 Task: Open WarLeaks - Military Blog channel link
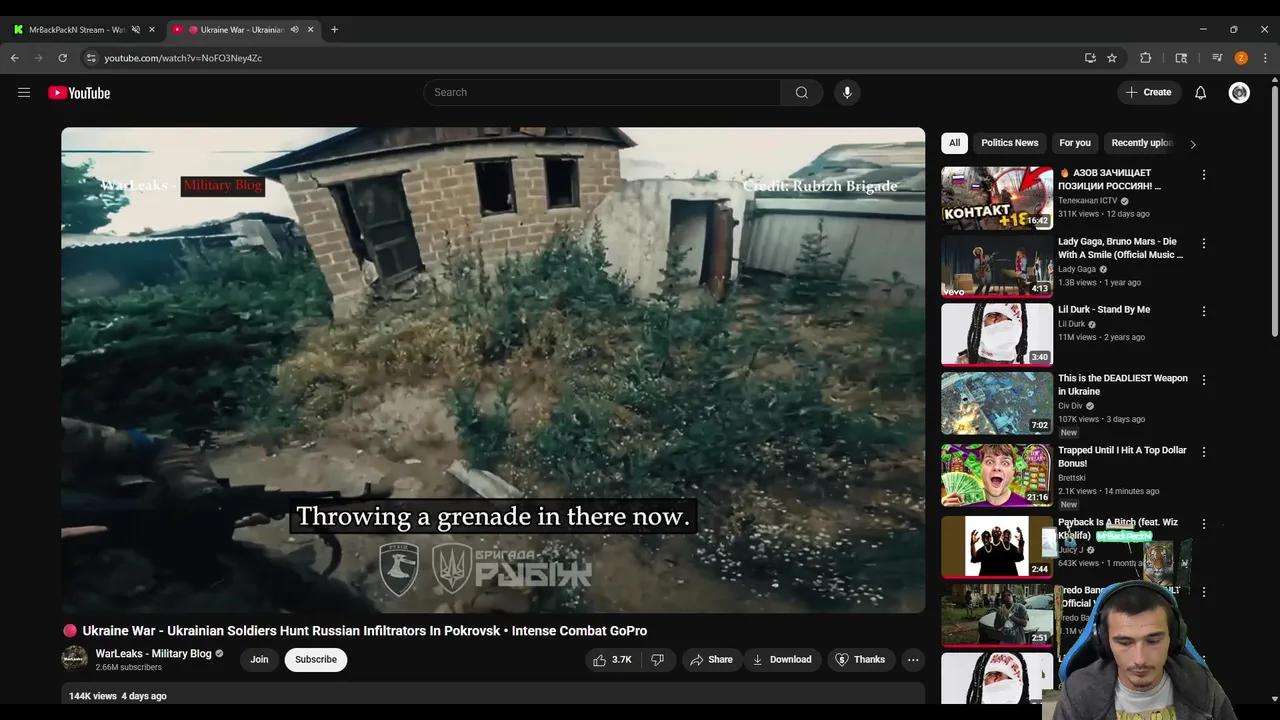[153, 654]
